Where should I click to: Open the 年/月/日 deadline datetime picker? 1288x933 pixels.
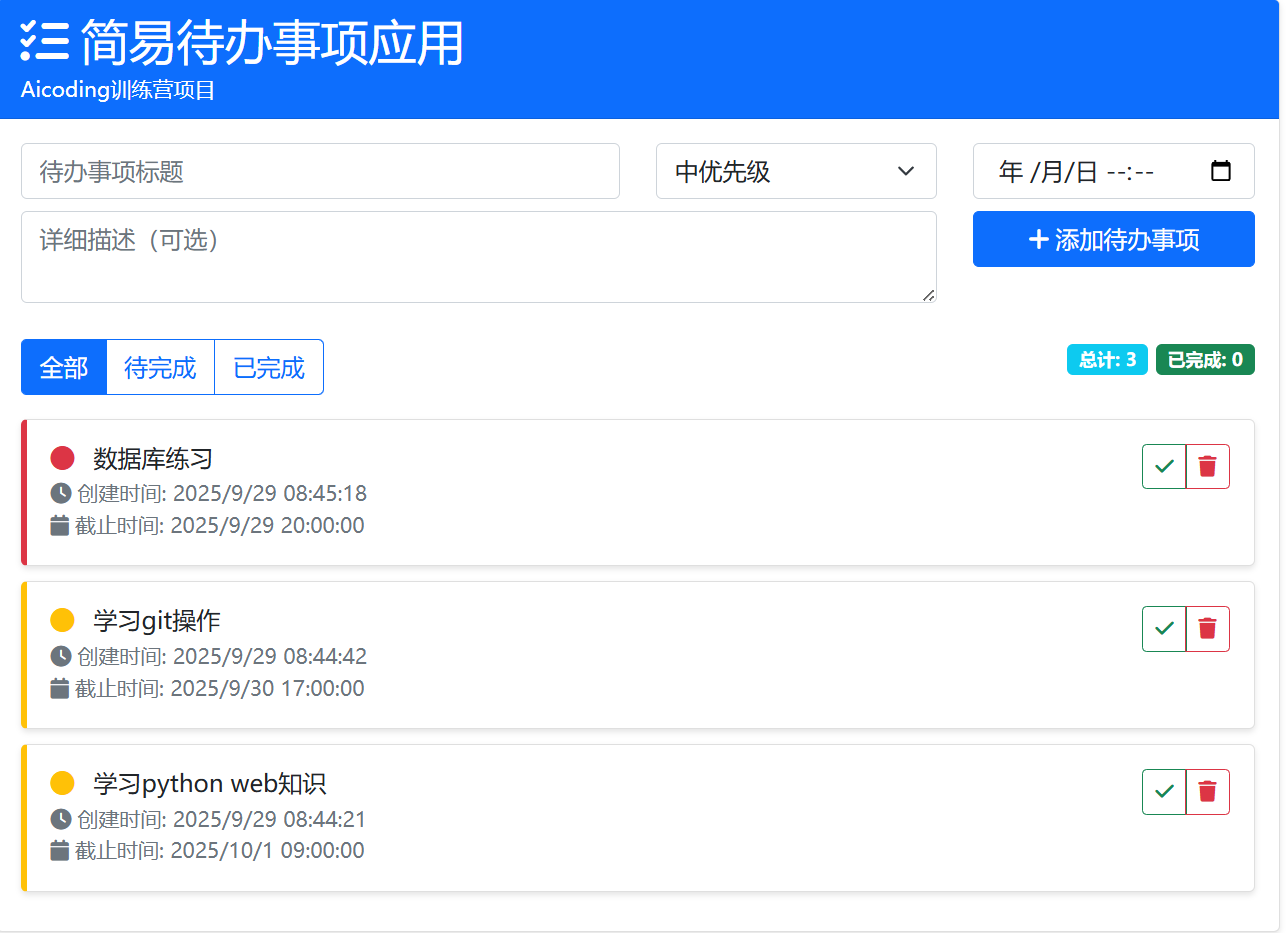click(1114, 171)
